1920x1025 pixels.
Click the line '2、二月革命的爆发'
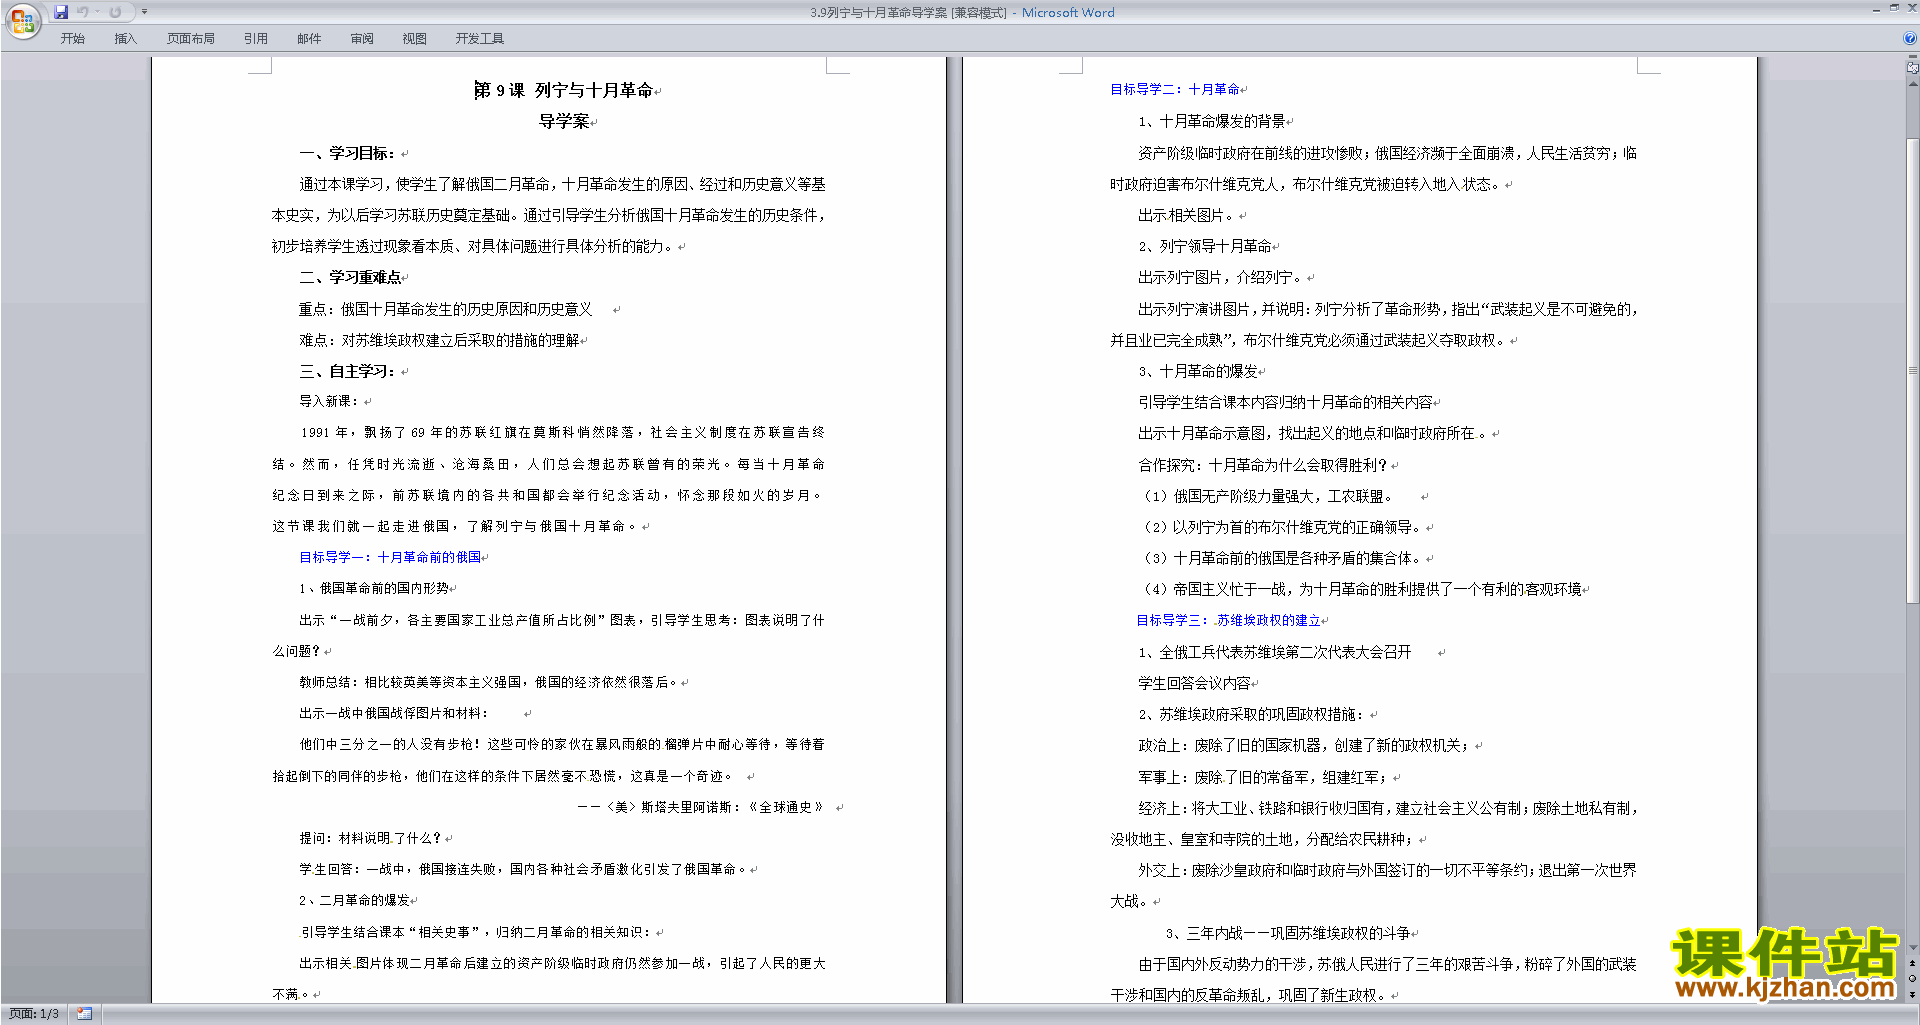coord(355,900)
